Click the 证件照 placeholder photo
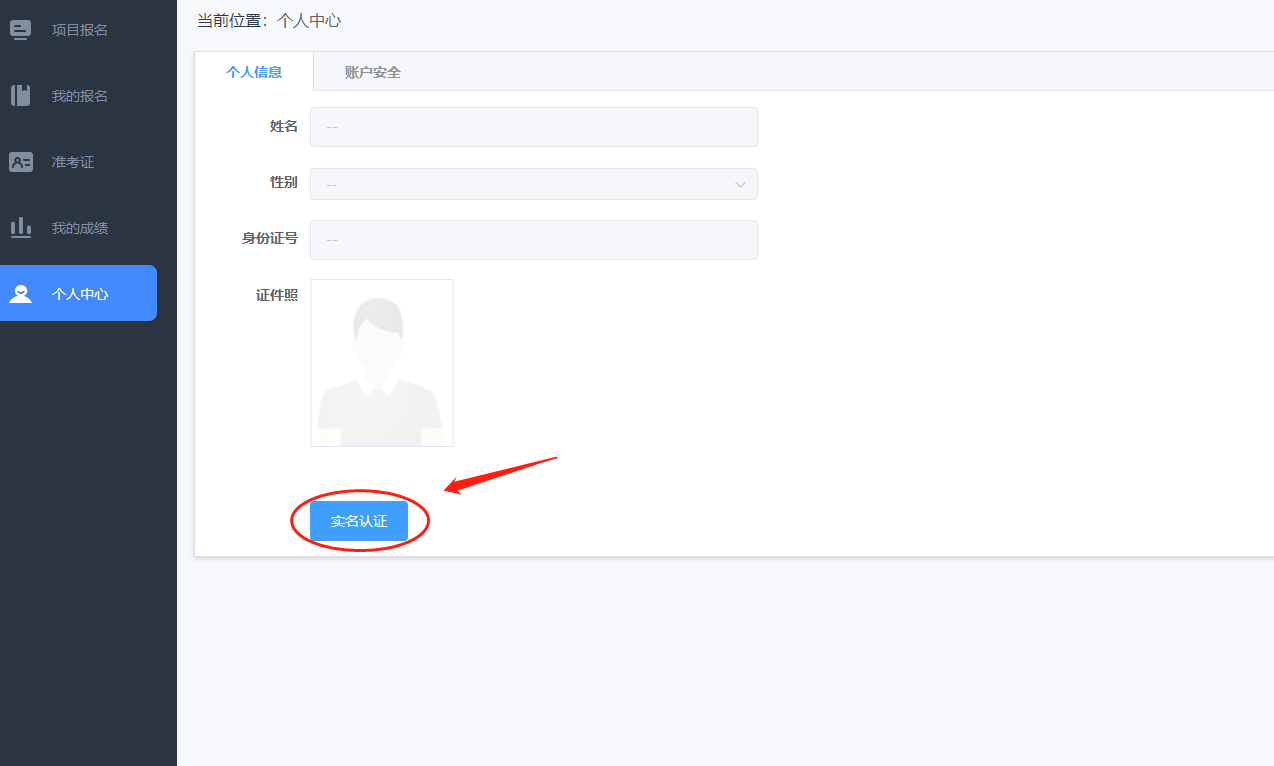Image resolution: width=1274 pixels, height=766 pixels. click(x=381, y=363)
